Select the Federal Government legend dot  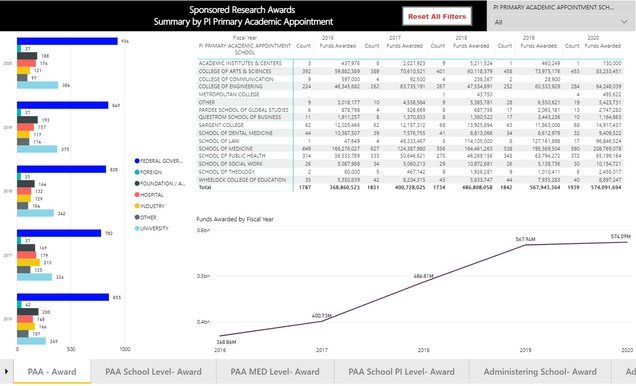coord(137,161)
